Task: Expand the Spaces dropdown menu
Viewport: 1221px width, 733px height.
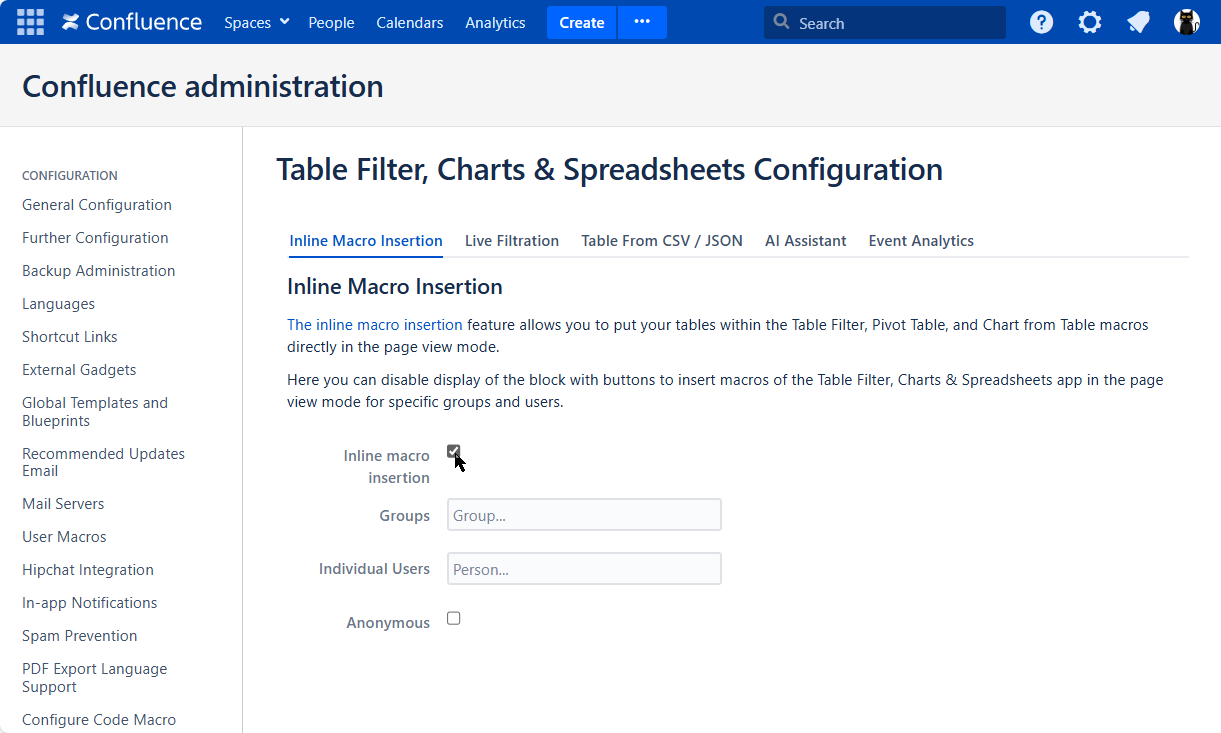Action: [x=256, y=22]
